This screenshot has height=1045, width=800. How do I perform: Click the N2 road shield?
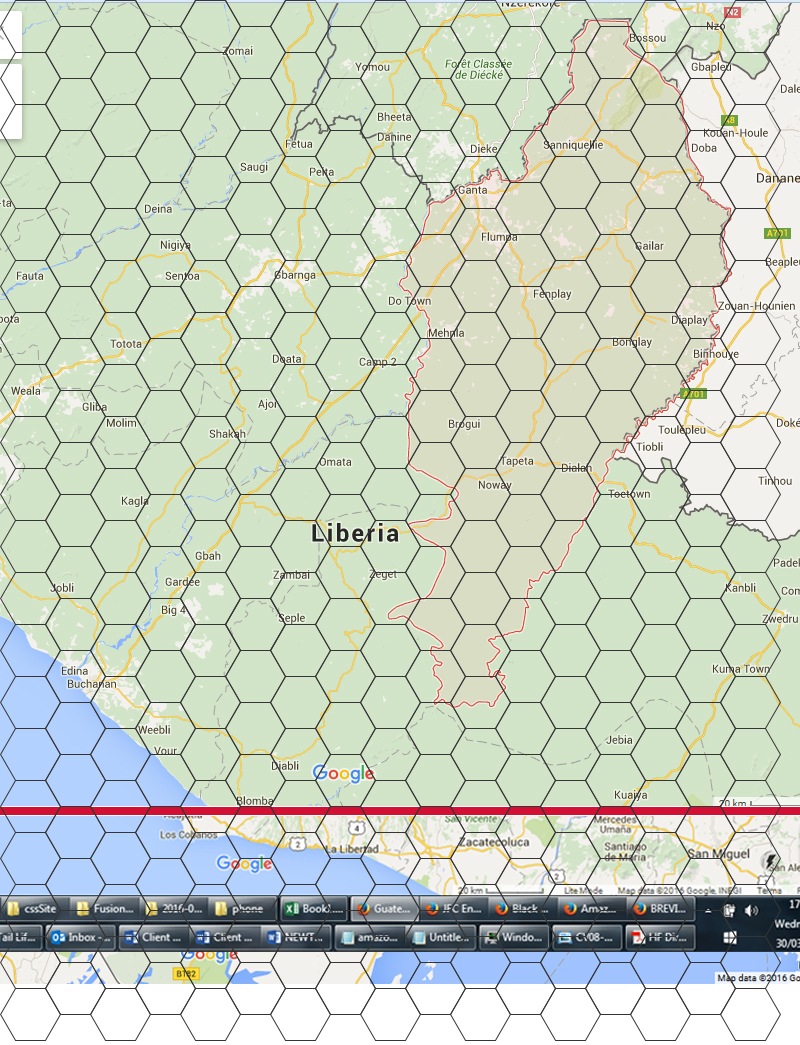coord(733,12)
